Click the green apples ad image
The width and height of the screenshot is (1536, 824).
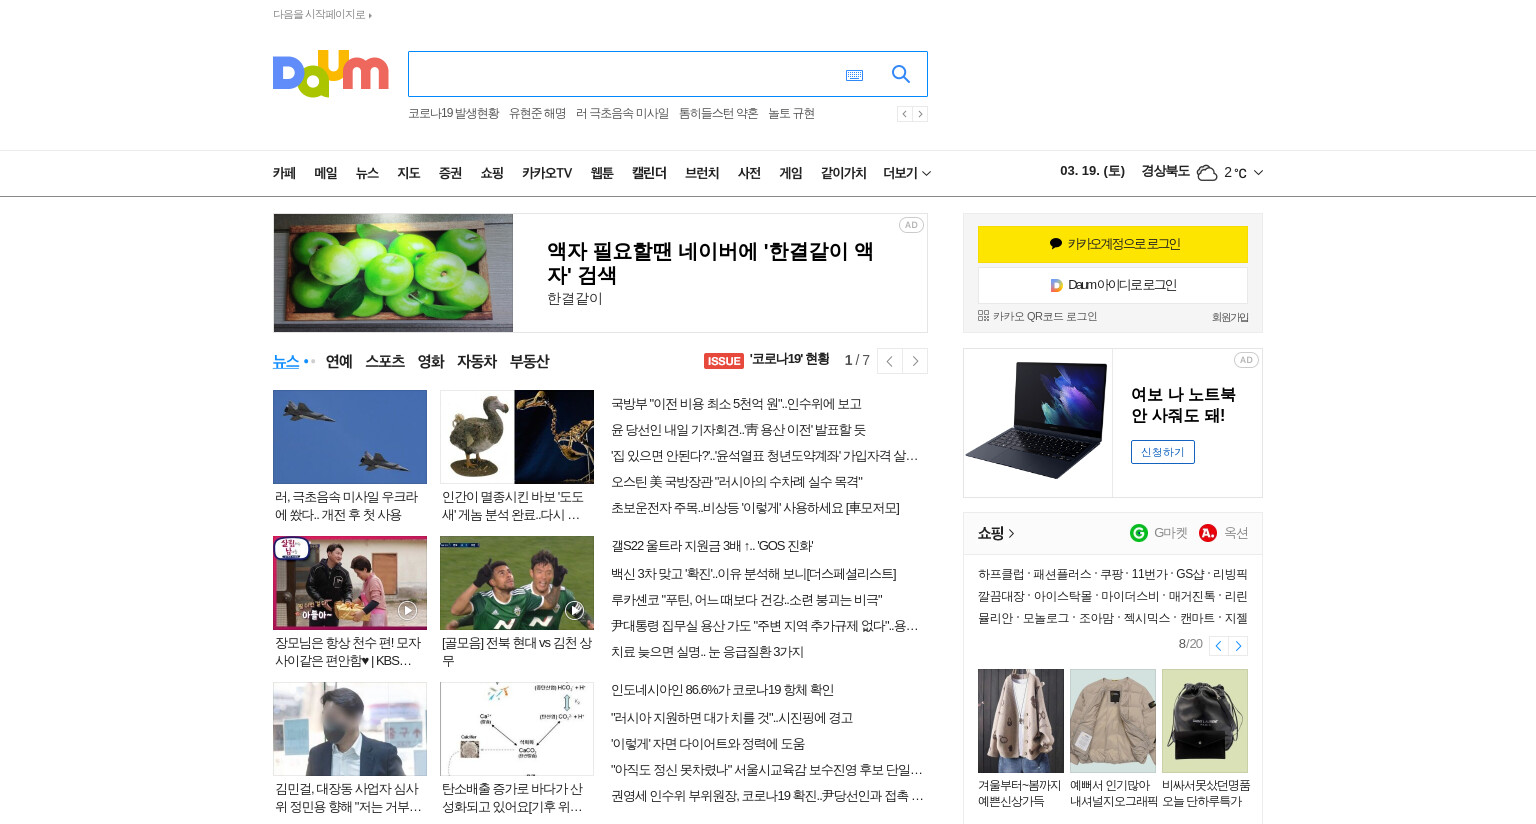393,273
